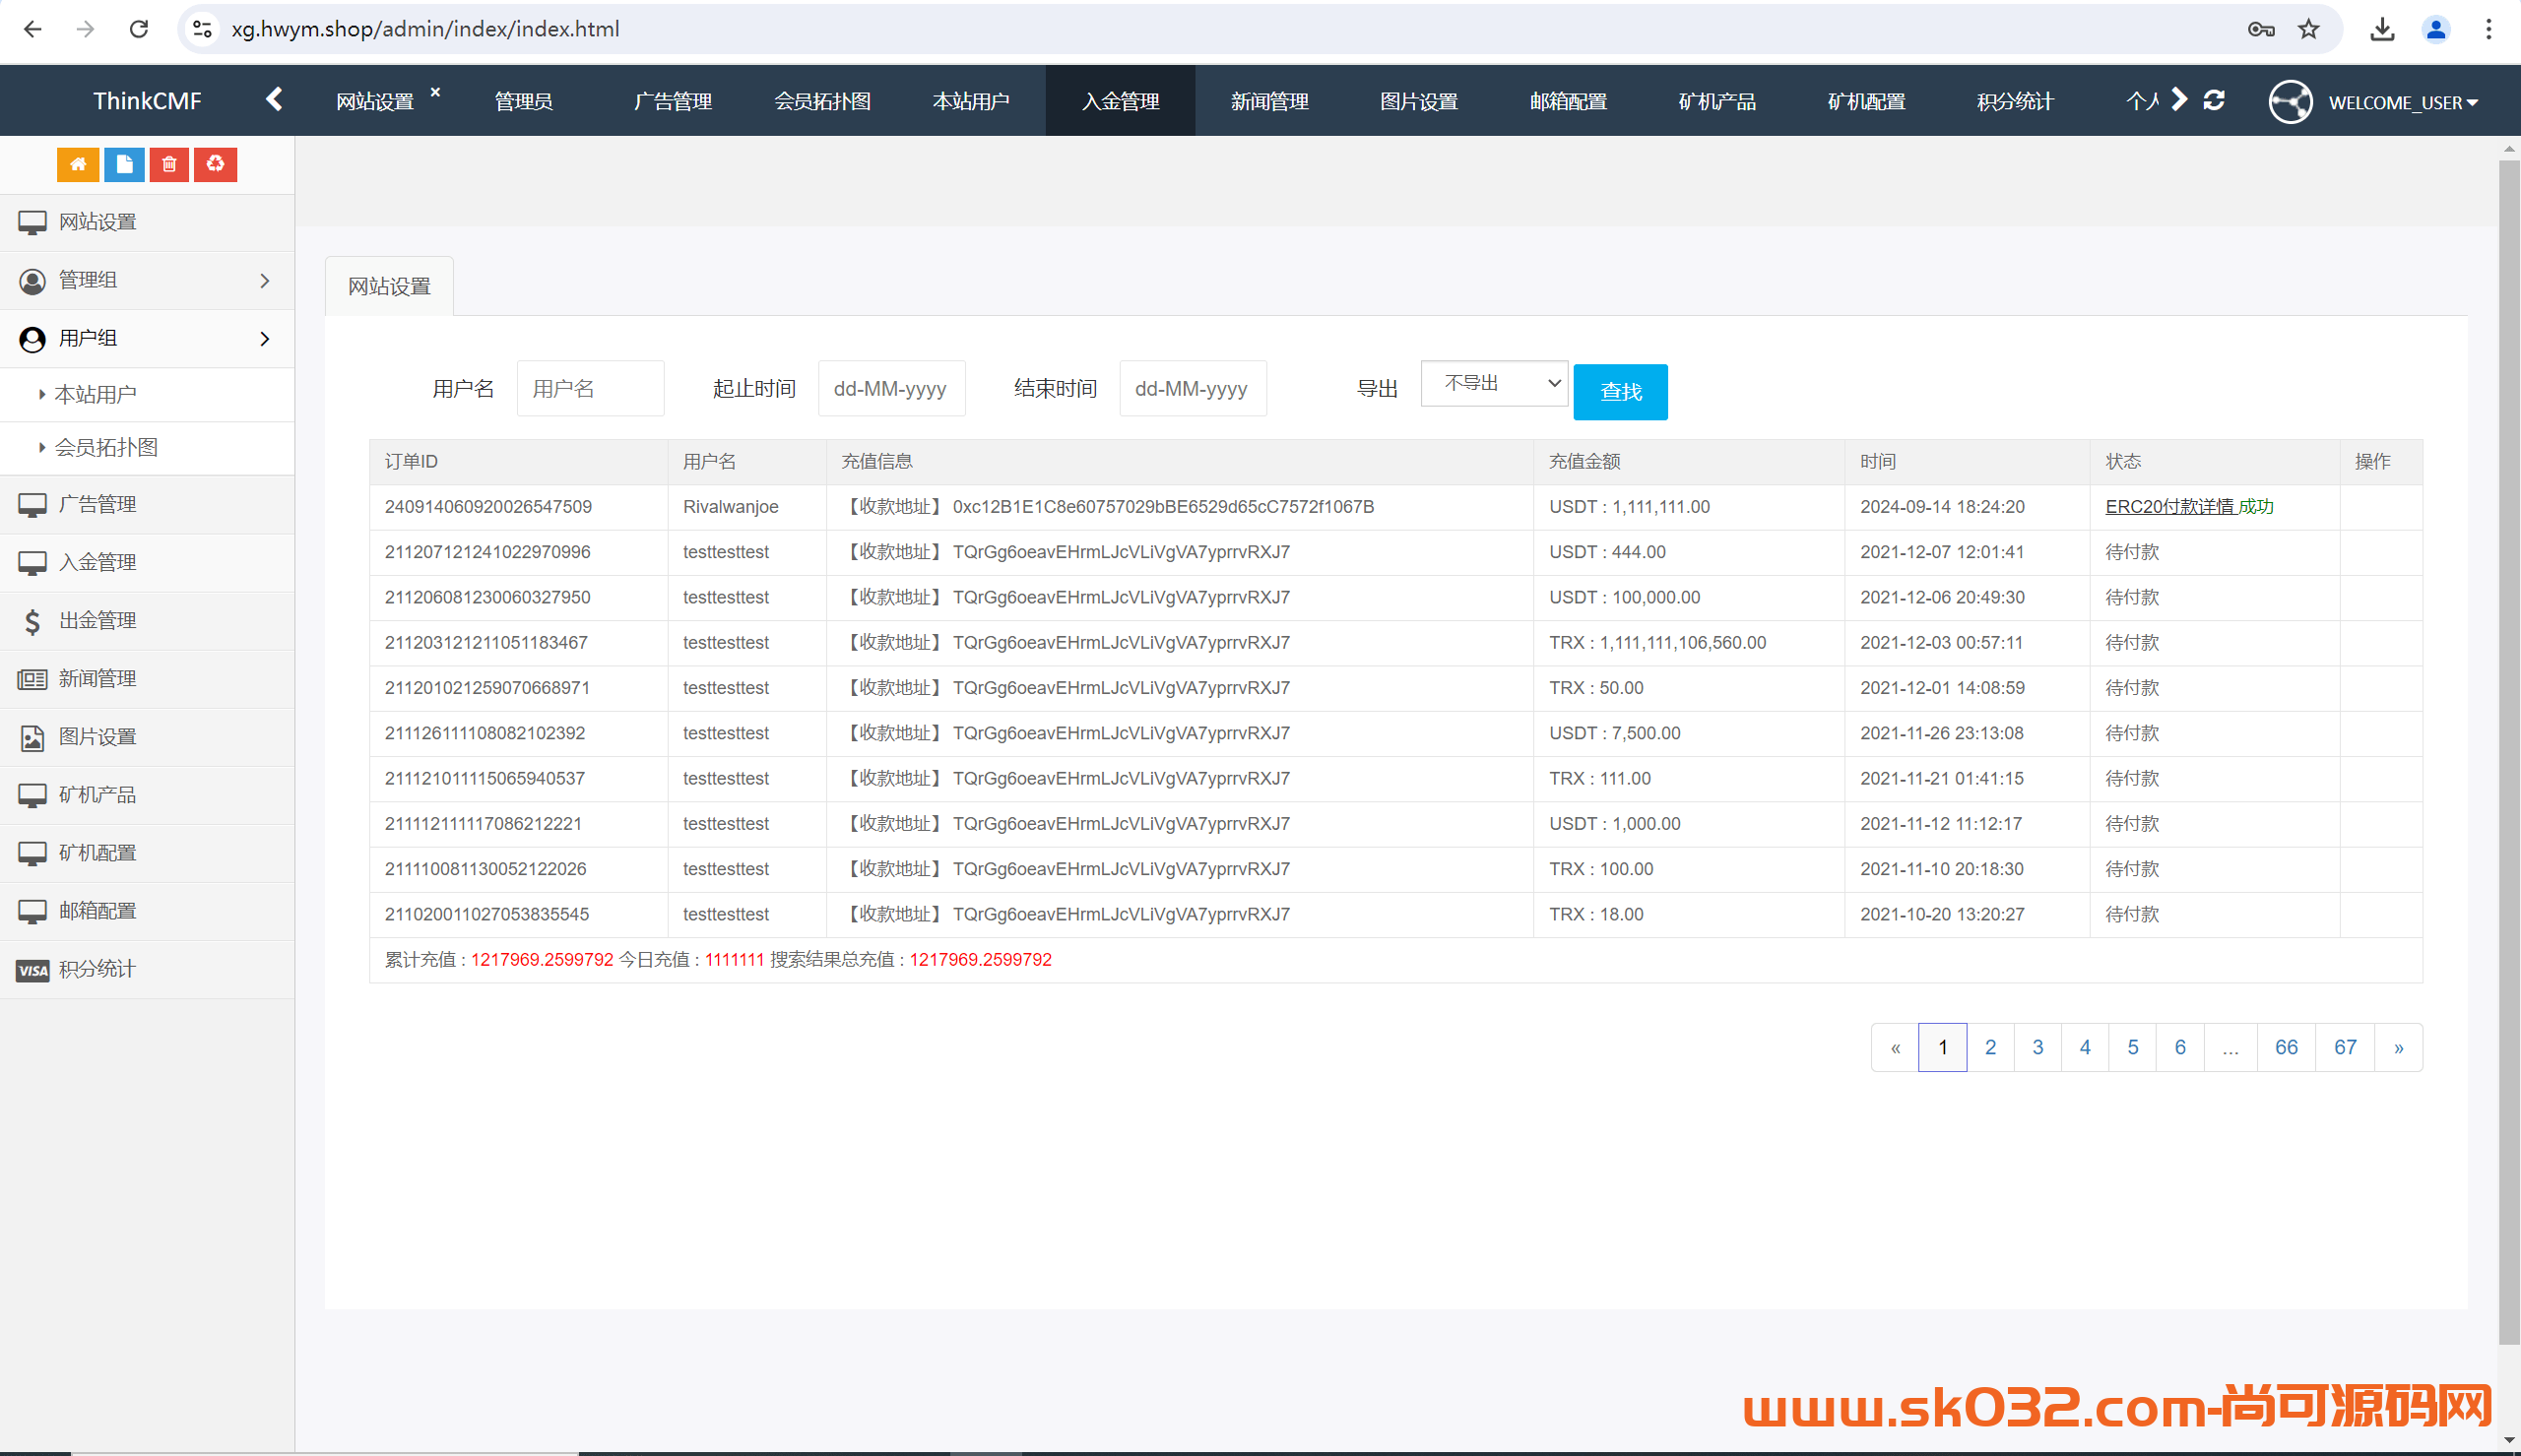The image size is (2521, 1456).
Task: Click the monitor icon beside sidebar 网站设置
Action: point(32,222)
